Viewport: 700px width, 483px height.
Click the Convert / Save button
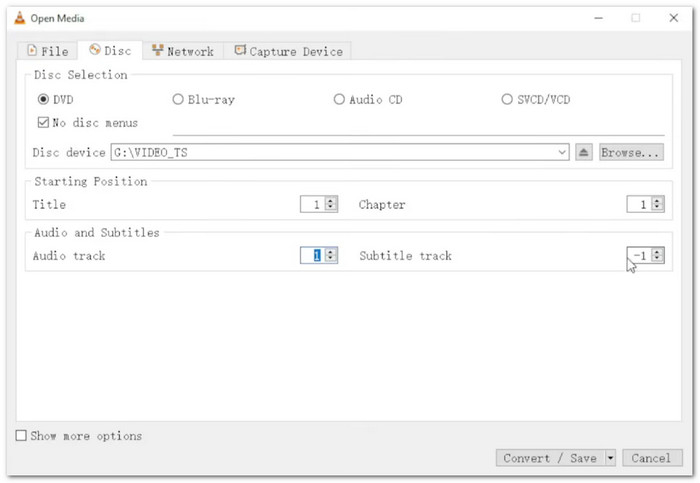(550, 458)
